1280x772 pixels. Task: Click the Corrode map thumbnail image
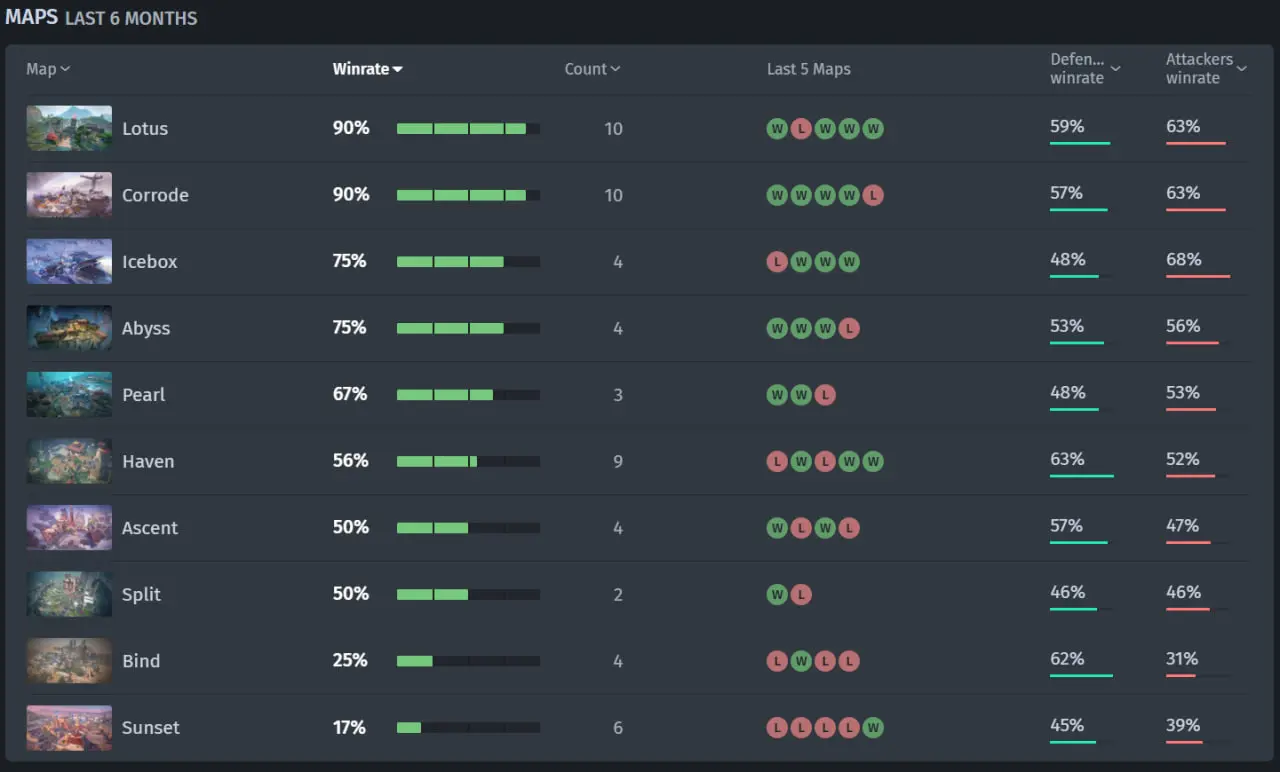tap(69, 195)
